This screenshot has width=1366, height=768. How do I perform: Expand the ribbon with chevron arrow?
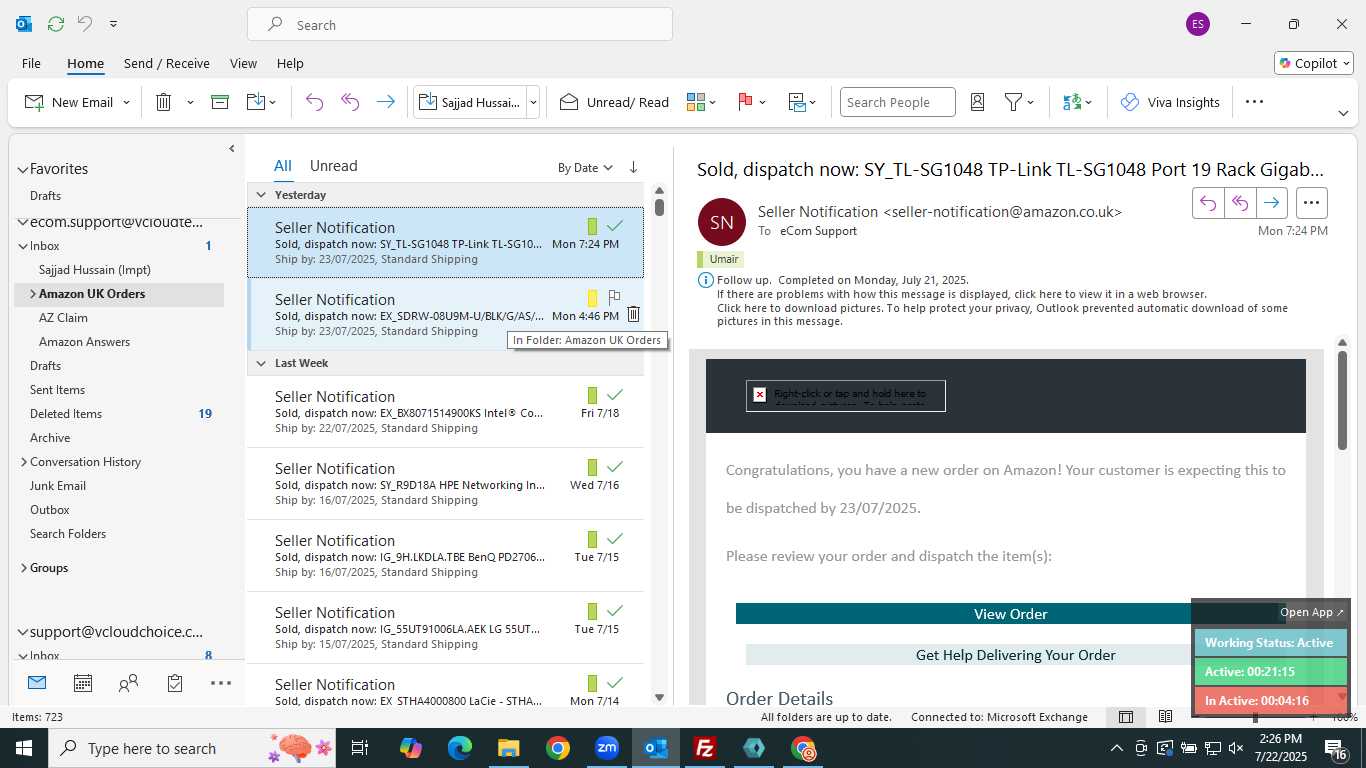1343,113
